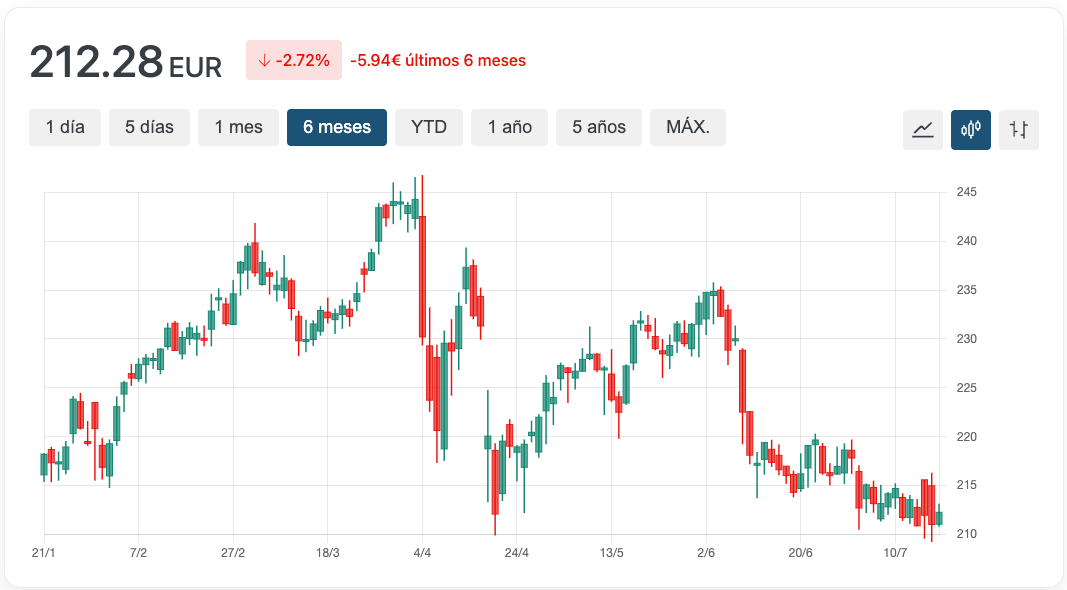Screen dimensions: 1067x590
Task: Show the 1 año chart range
Action: click(509, 127)
